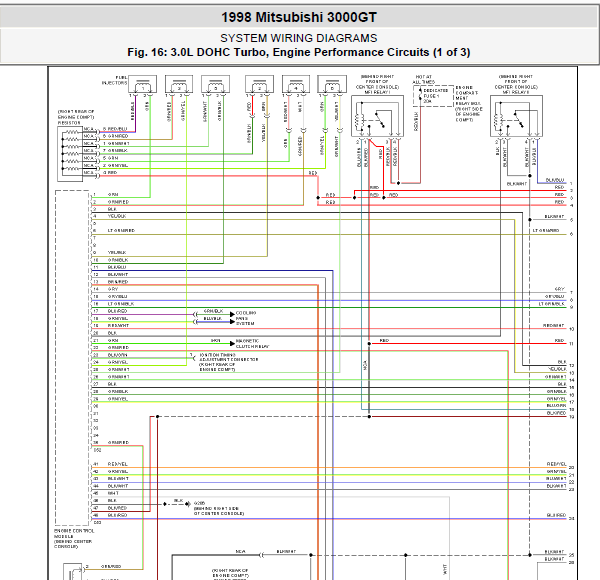600x580 pixels.
Task: Click the fuel injector symbol numbered 1
Action: (x=143, y=84)
